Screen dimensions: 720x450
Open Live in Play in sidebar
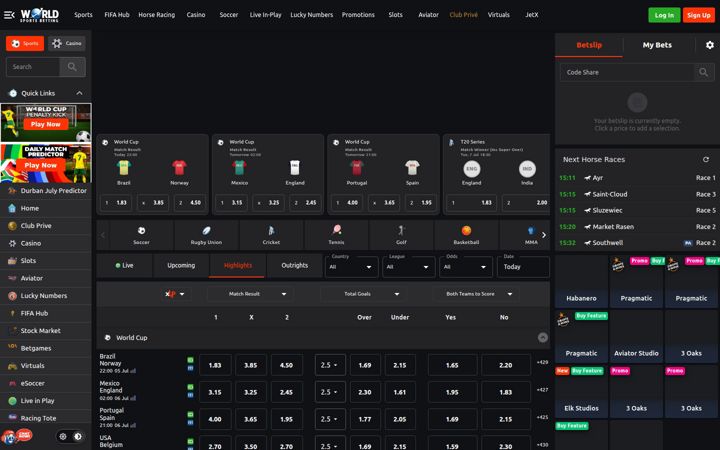click(x=45, y=400)
